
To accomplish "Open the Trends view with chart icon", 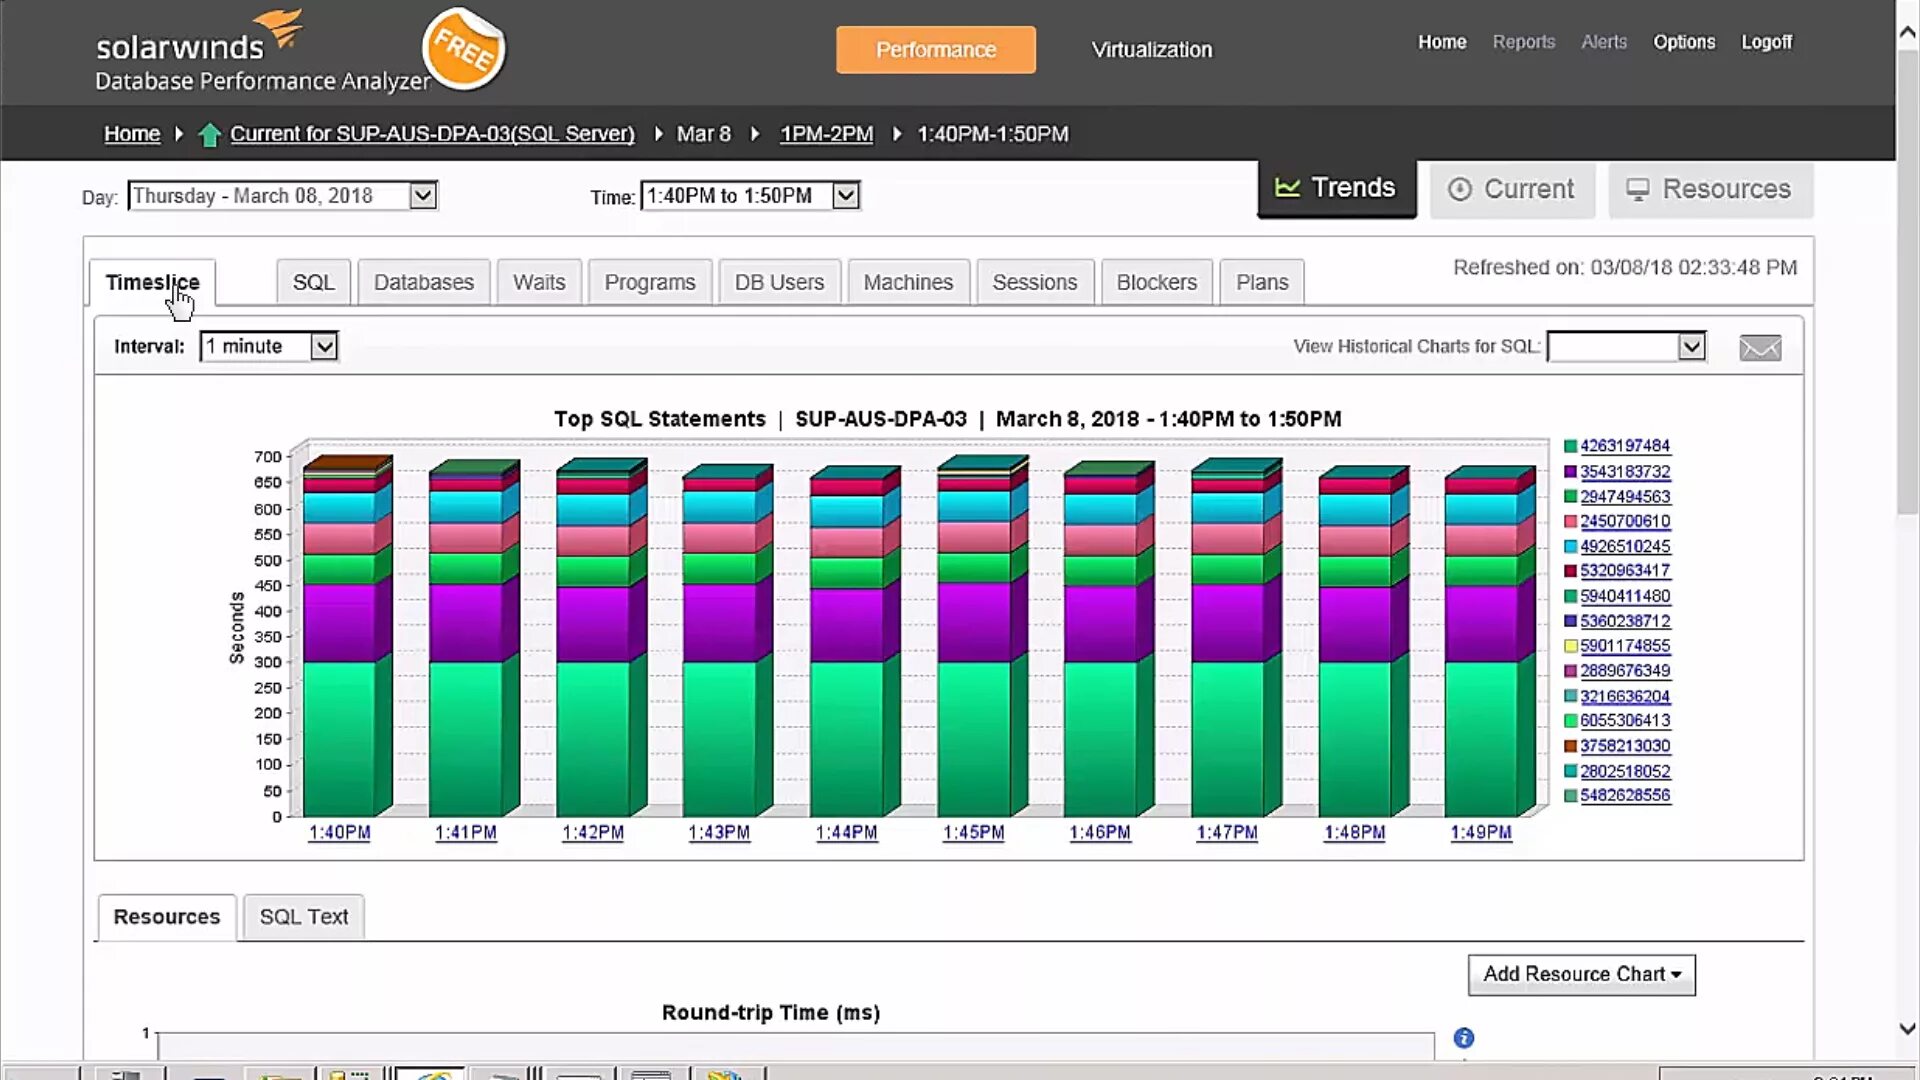I will 1336,188.
